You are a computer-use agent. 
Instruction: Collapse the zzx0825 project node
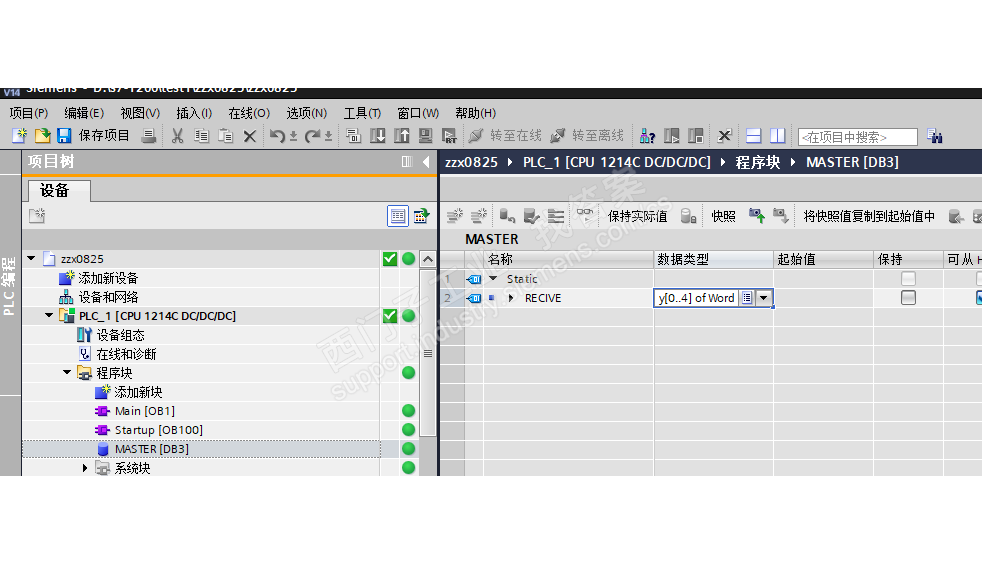pos(31,259)
